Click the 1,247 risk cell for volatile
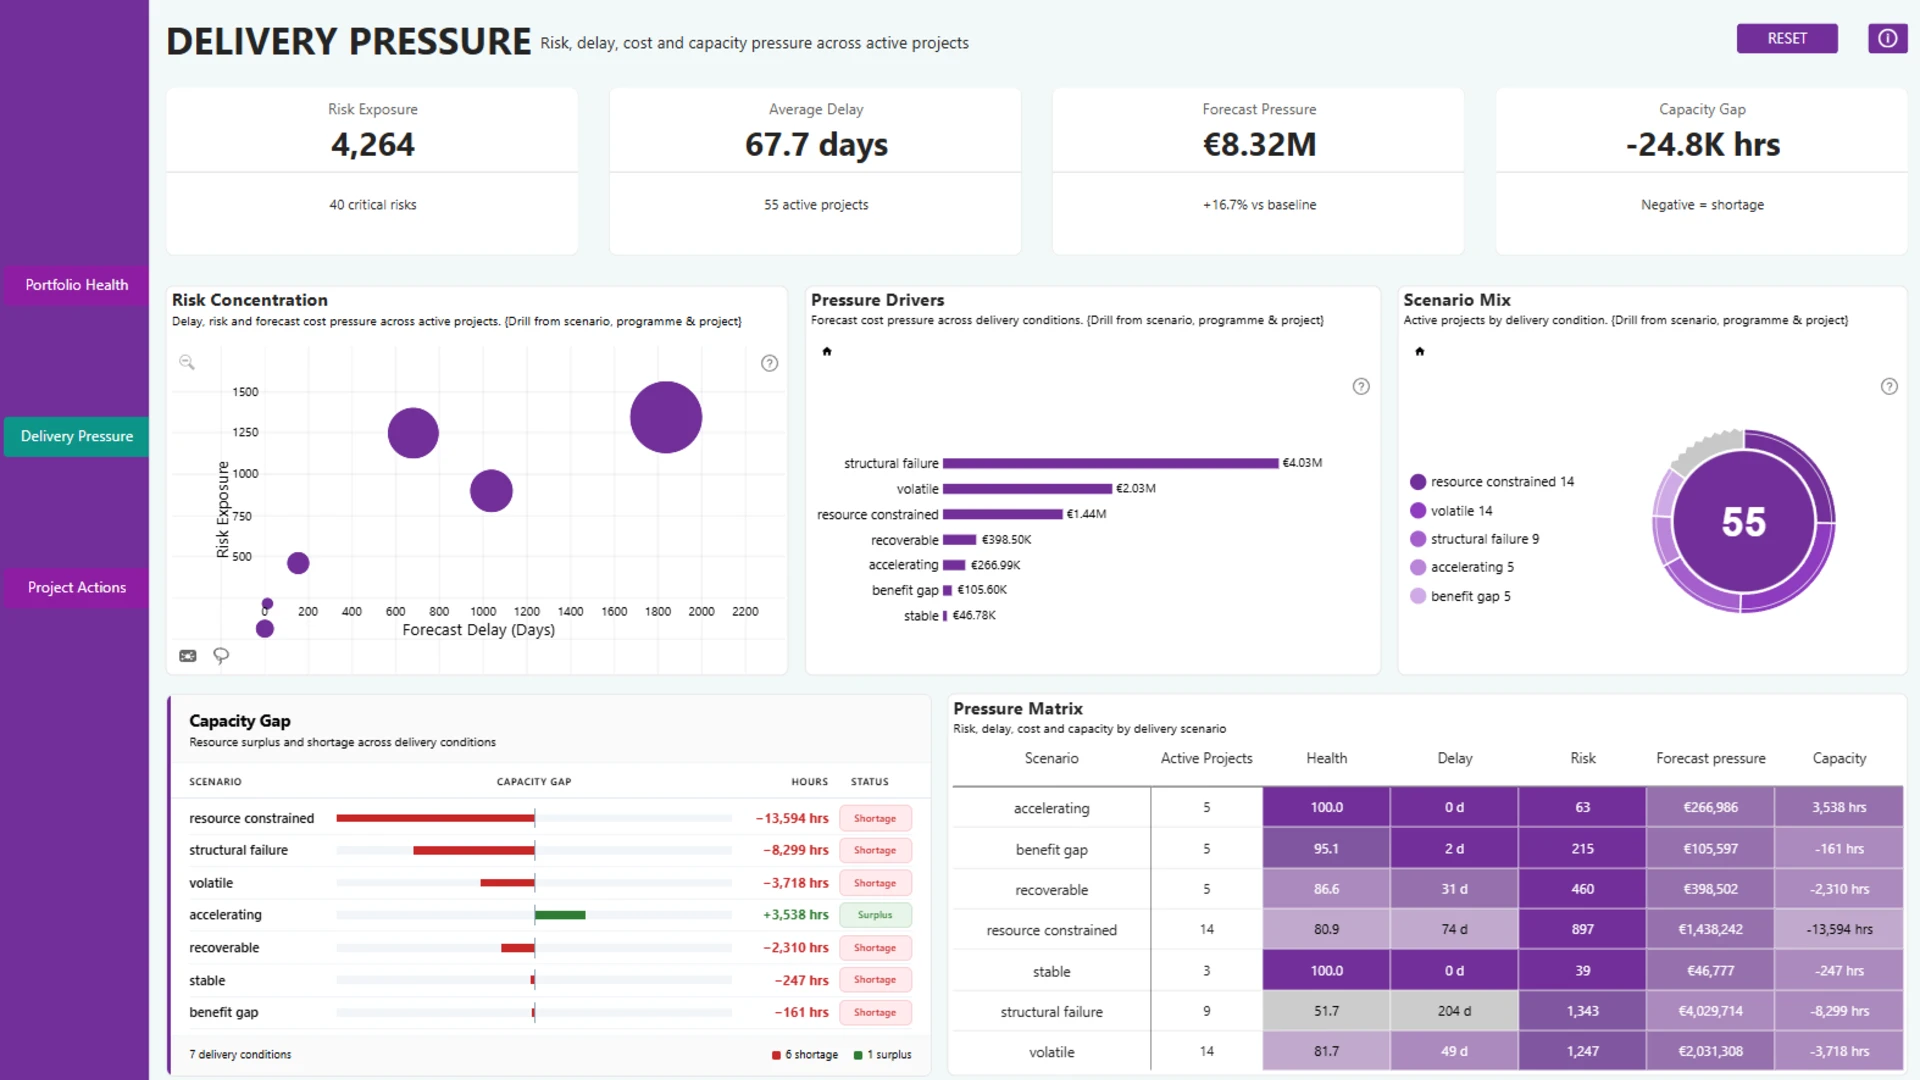1920x1080 pixels. coord(1582,1051)
